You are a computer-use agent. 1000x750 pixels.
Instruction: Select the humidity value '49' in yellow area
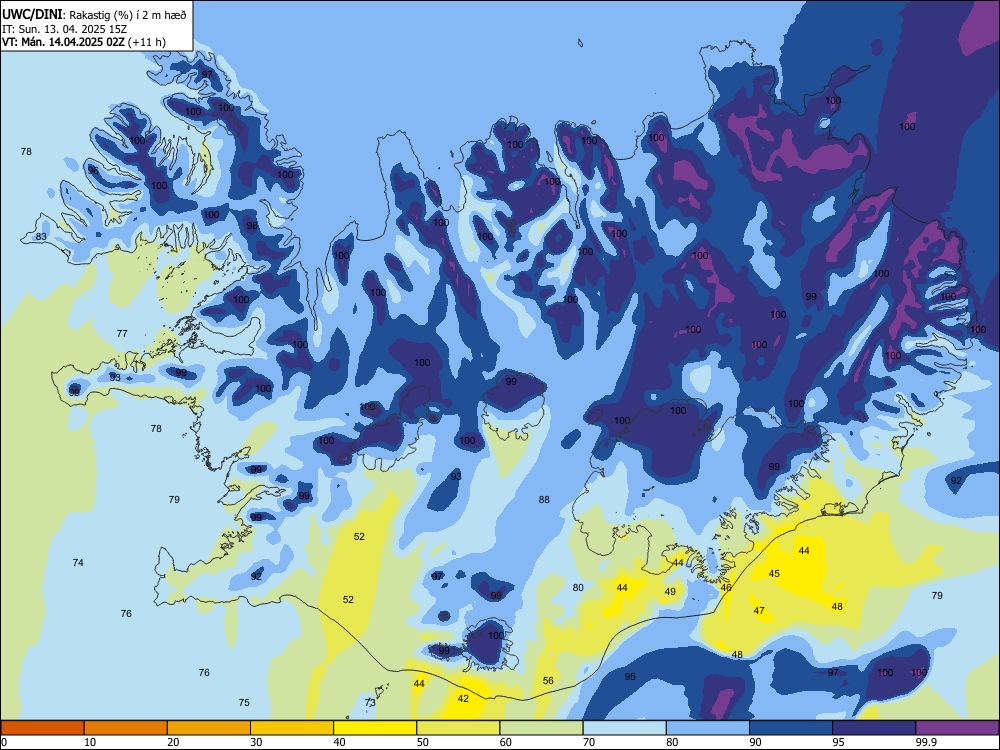click(x=670, y=592)
